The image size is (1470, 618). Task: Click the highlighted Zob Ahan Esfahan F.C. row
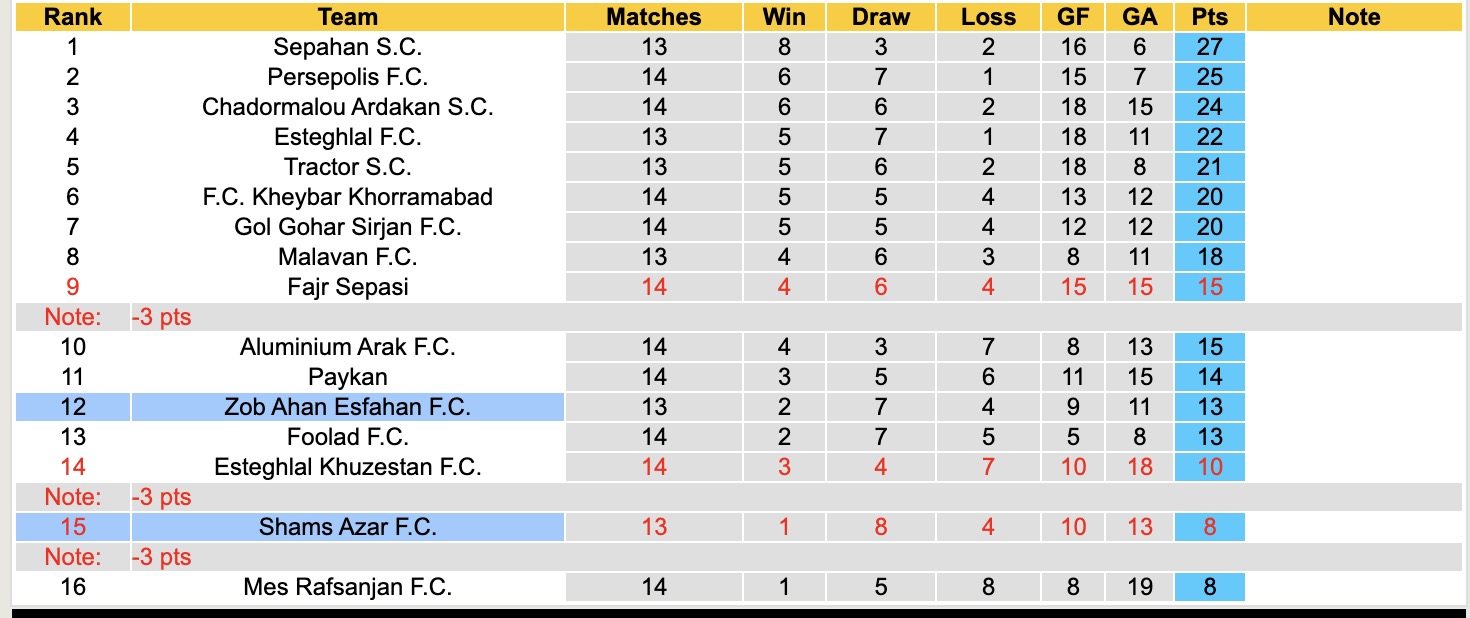pyautogui.click(x=348, y=407)
